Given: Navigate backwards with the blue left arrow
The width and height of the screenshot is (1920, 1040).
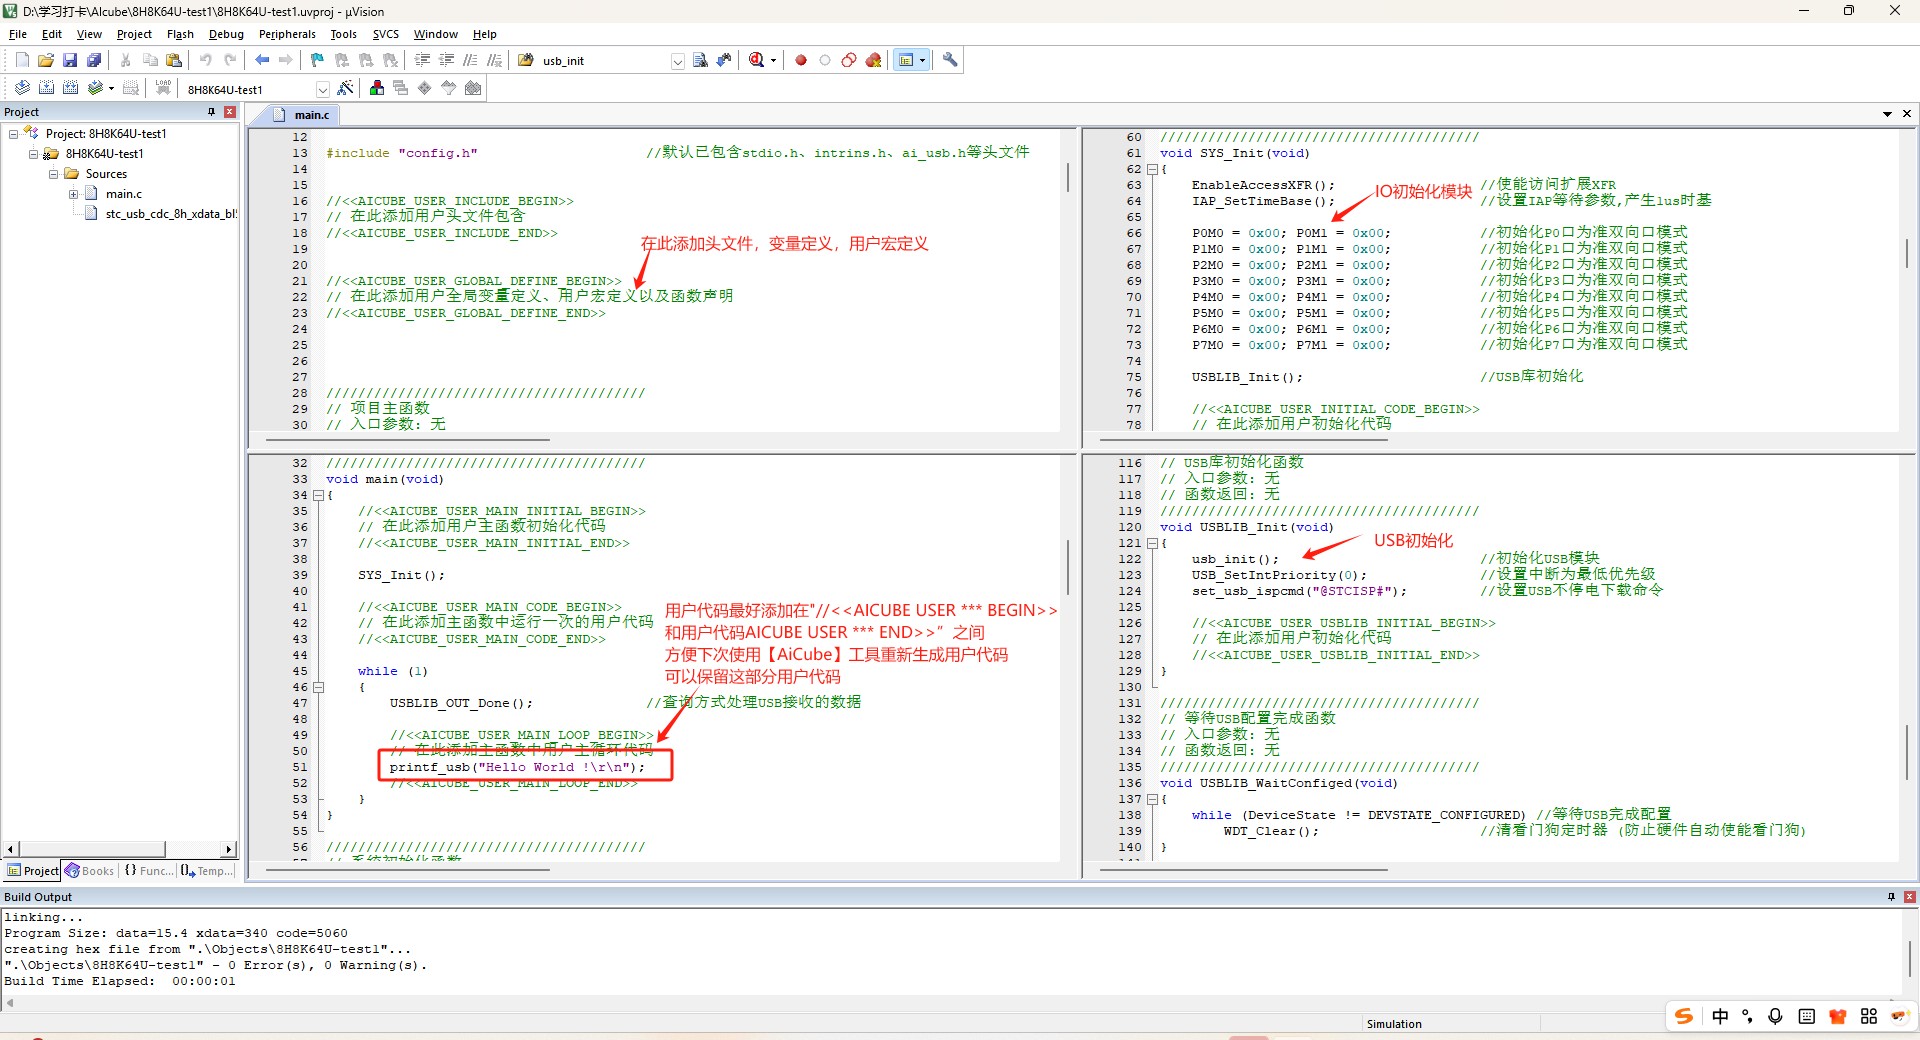Looking at the screenshot, I should coord(262,60).
